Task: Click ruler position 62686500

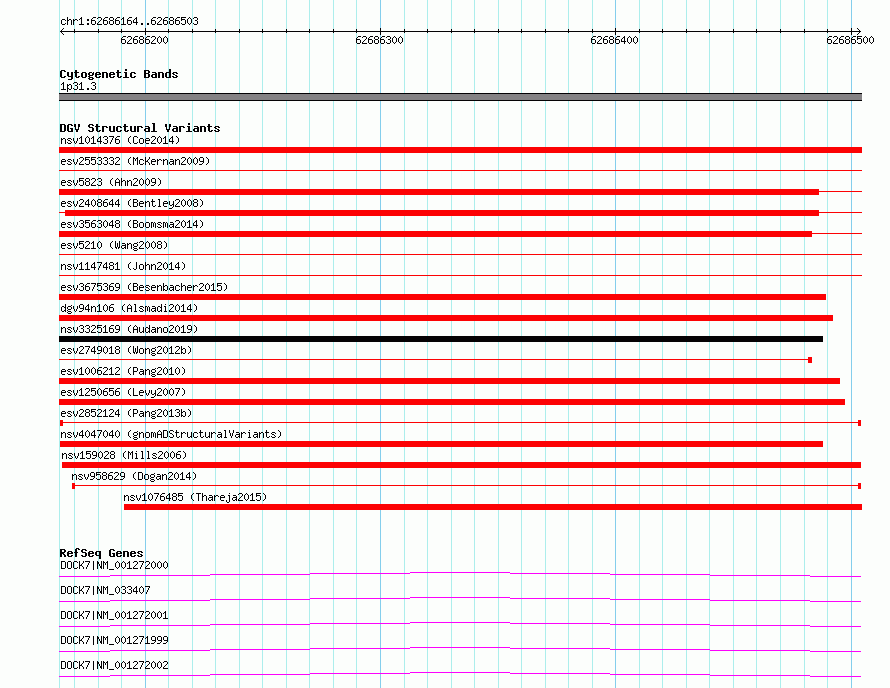Action: [850, 40]
